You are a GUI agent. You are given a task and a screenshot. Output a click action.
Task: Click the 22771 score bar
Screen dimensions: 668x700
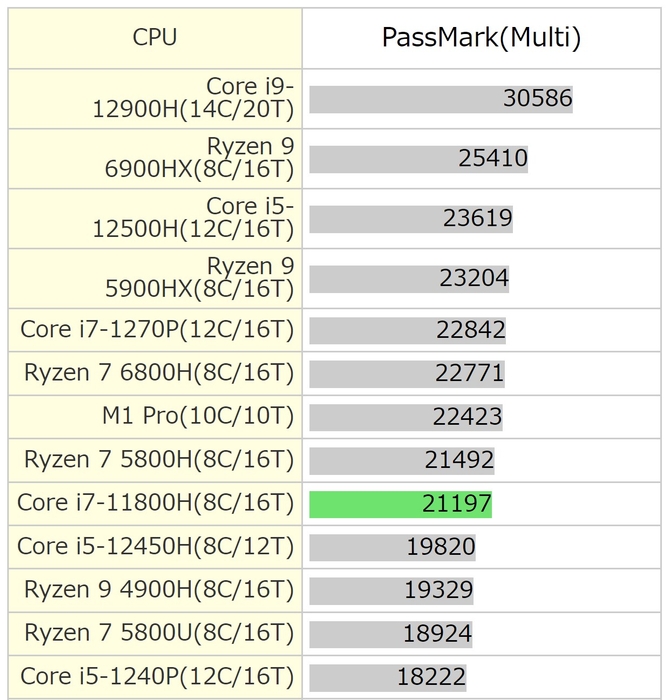coord(406,374)
